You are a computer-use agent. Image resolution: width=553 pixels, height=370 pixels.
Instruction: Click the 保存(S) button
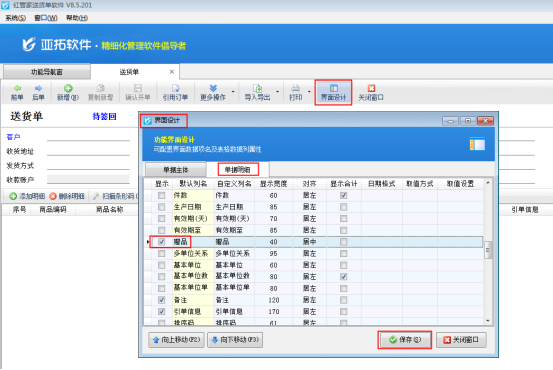(405, 340)
